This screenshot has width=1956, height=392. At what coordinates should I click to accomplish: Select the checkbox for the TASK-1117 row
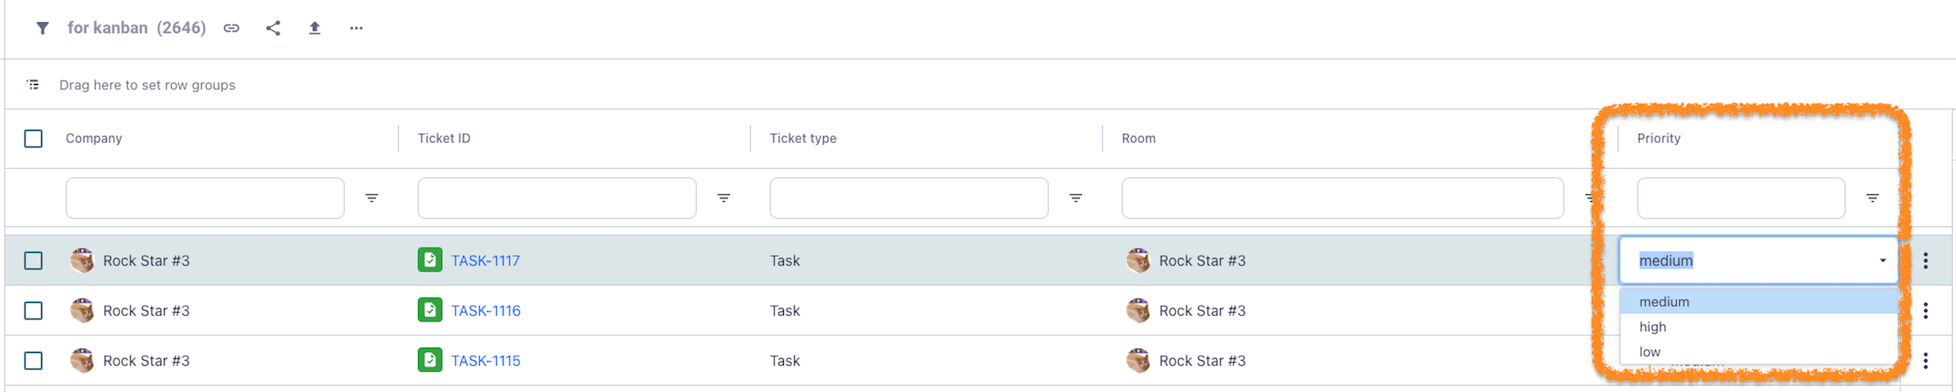pyautogui.click(x=33, y=260)
